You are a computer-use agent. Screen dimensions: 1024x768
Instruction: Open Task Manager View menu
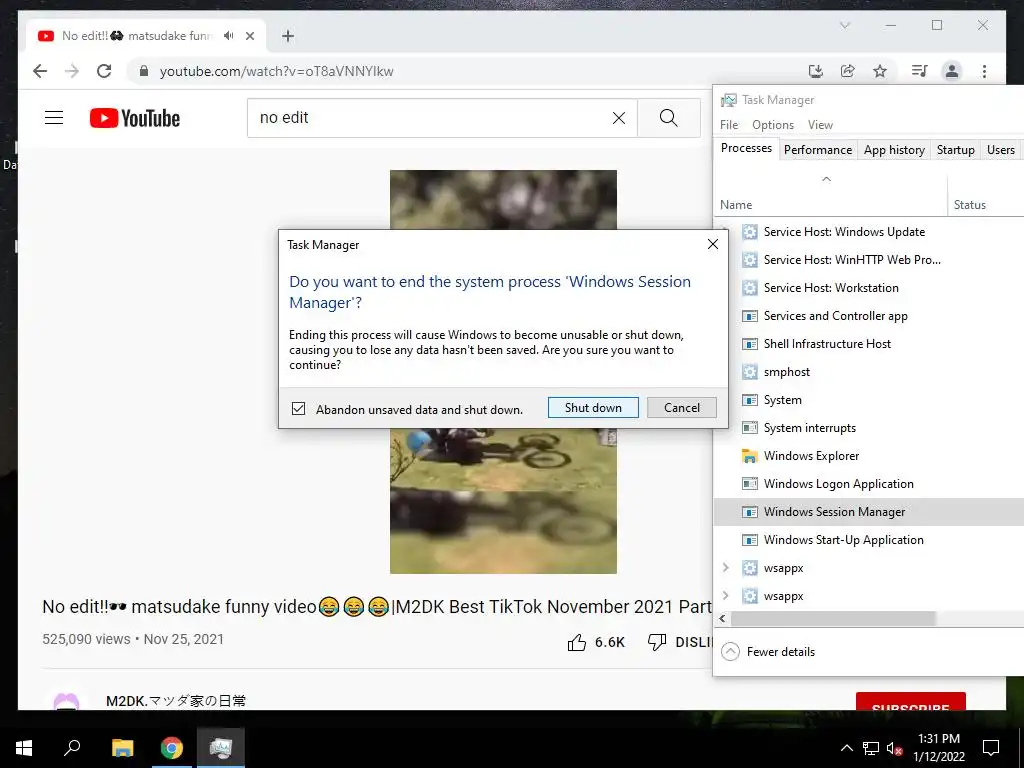pyautogui.click(x=820, y=125)
